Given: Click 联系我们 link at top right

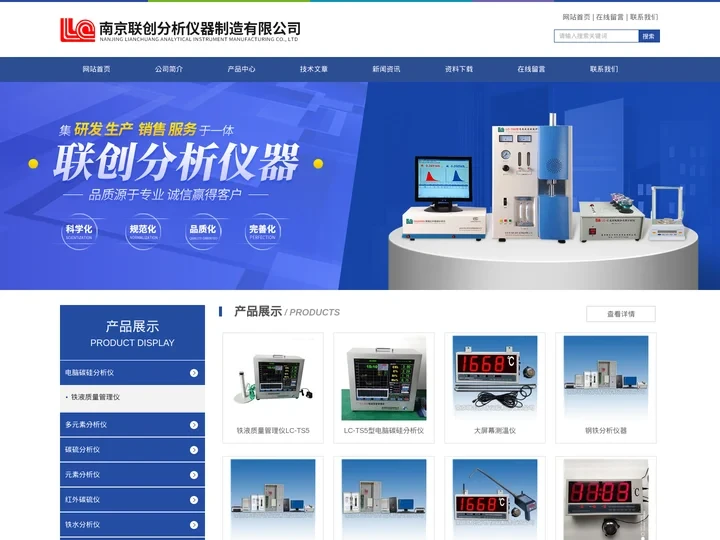Looking at the screenshot, I should tap(644, 17).
